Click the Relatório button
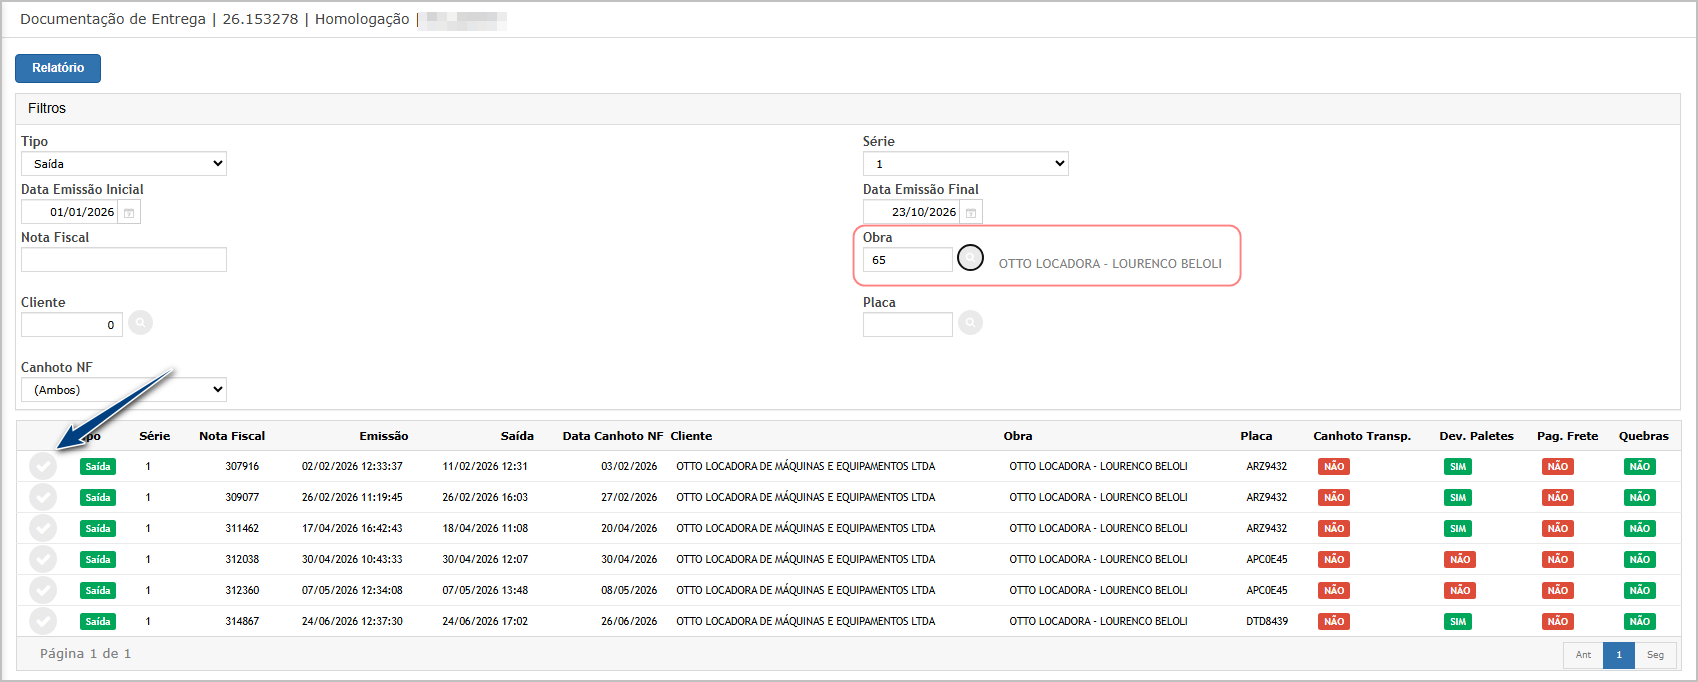 (x=58, y=68)
